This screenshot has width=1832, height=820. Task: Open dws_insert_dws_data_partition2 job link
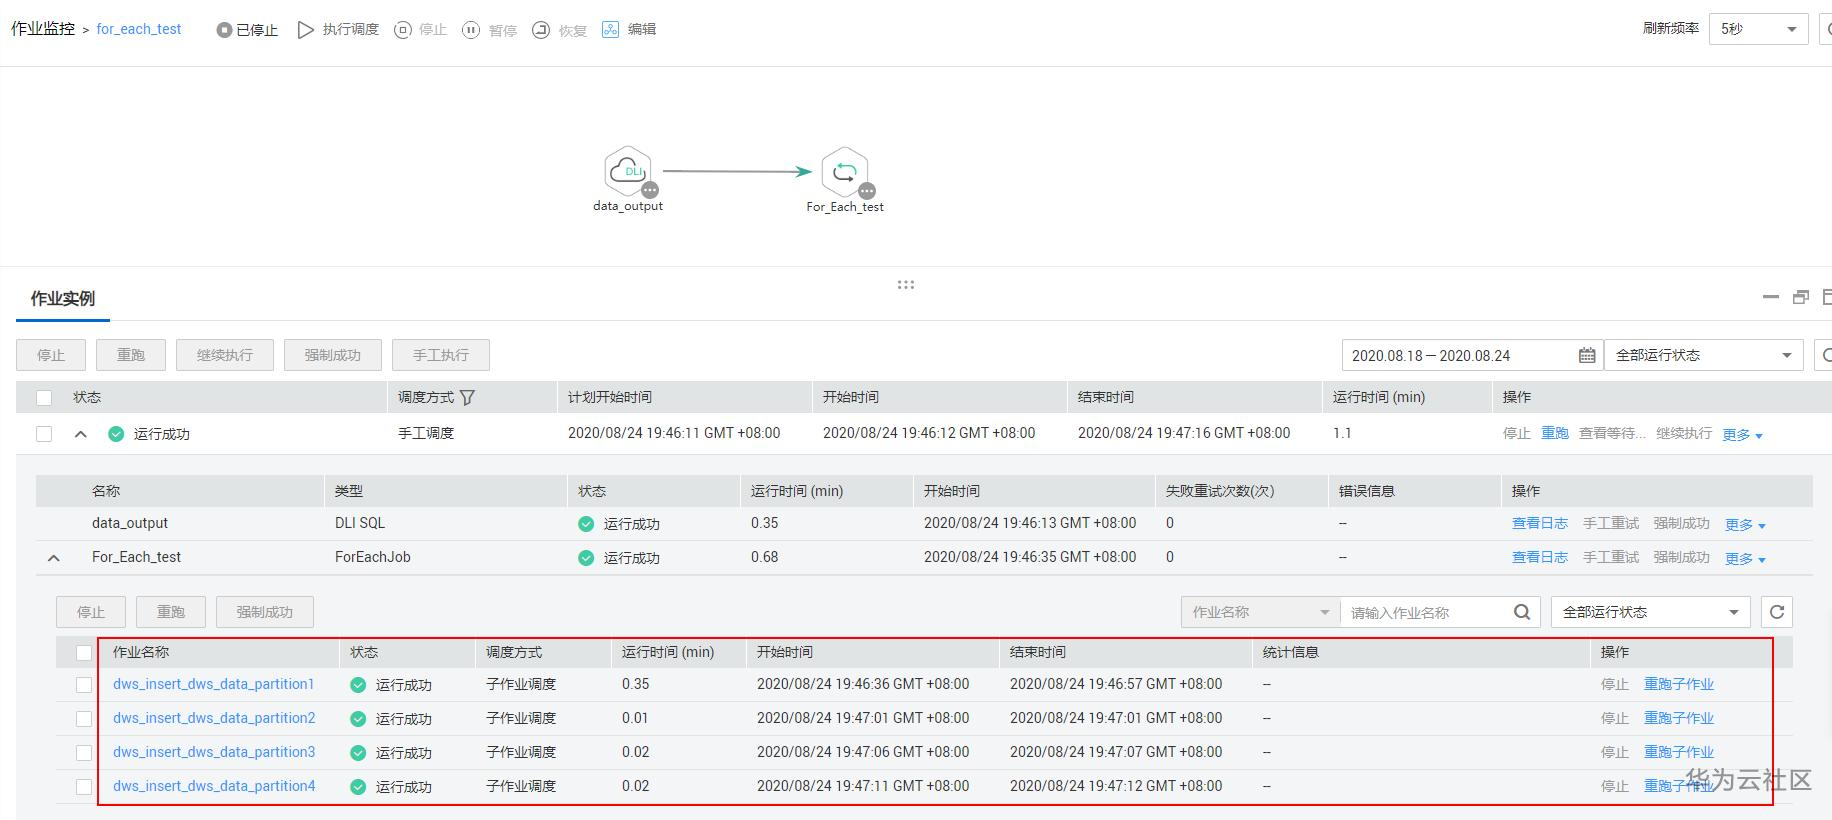214,718
